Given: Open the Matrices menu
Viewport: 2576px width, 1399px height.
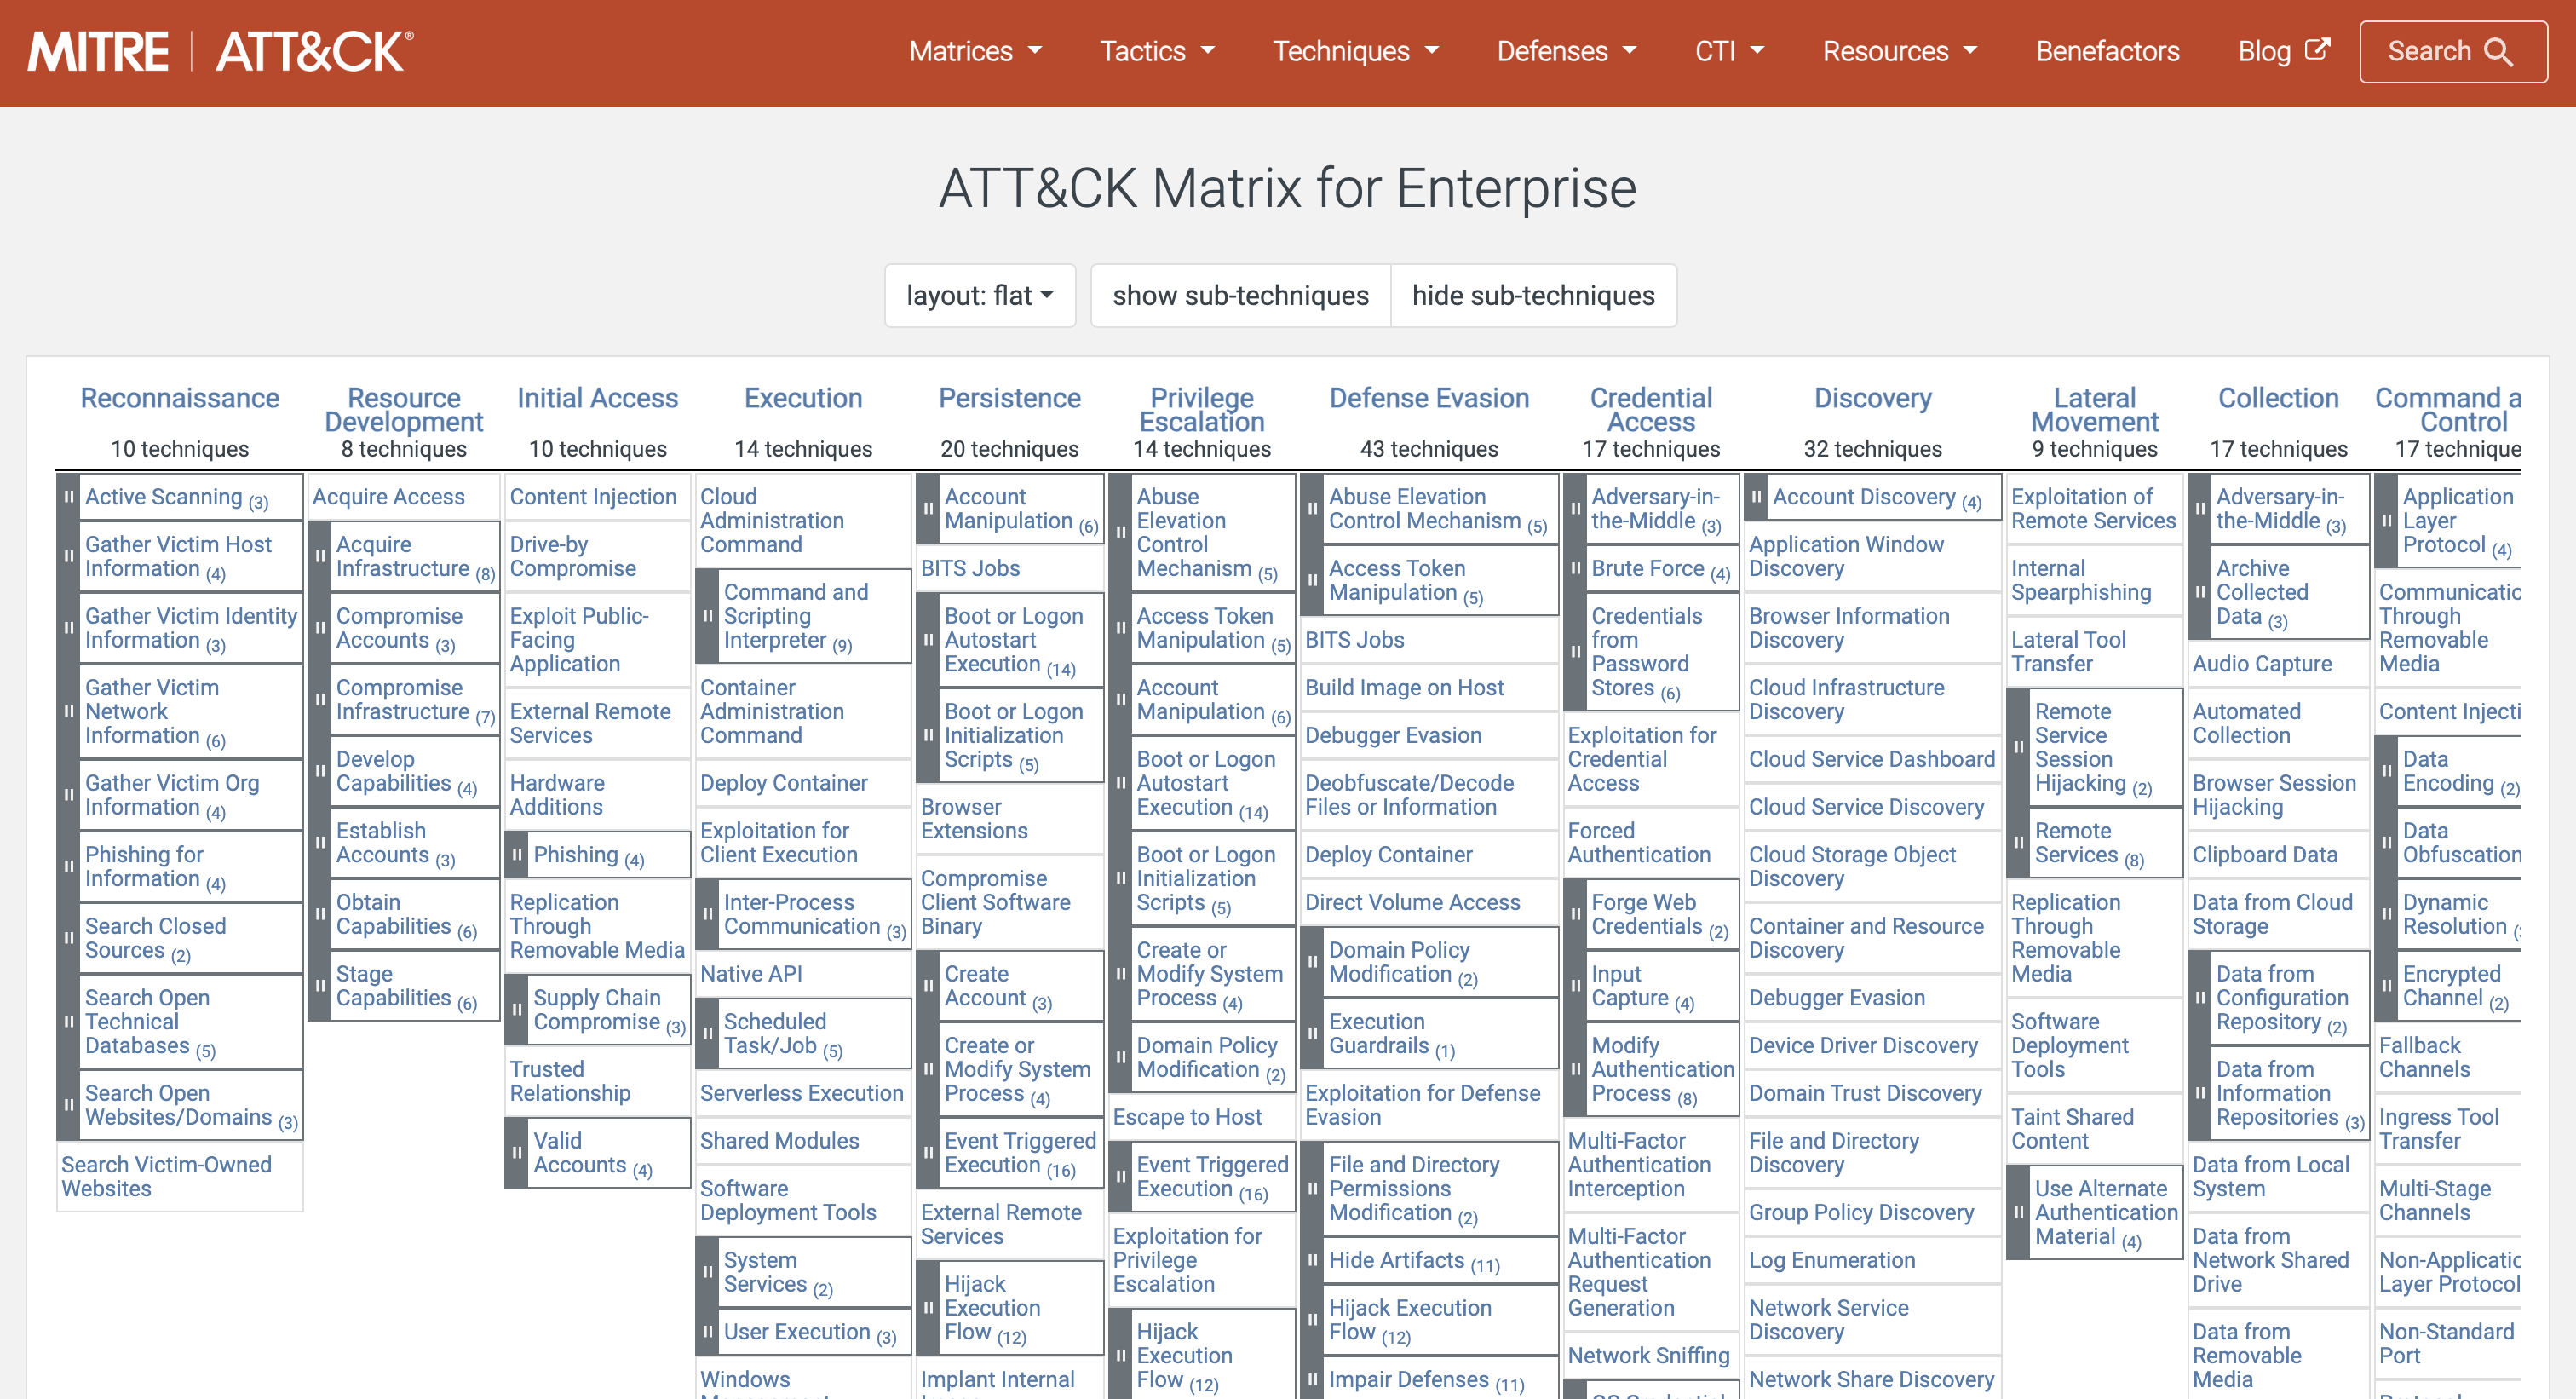Looking at the screenshot, I should click(975, 52).
